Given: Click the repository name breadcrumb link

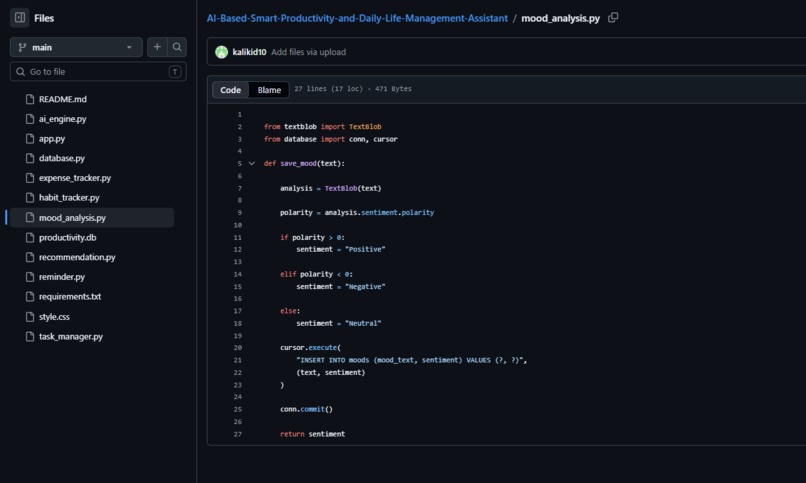Looking at the screenshot, I should [x=357, y=18].
